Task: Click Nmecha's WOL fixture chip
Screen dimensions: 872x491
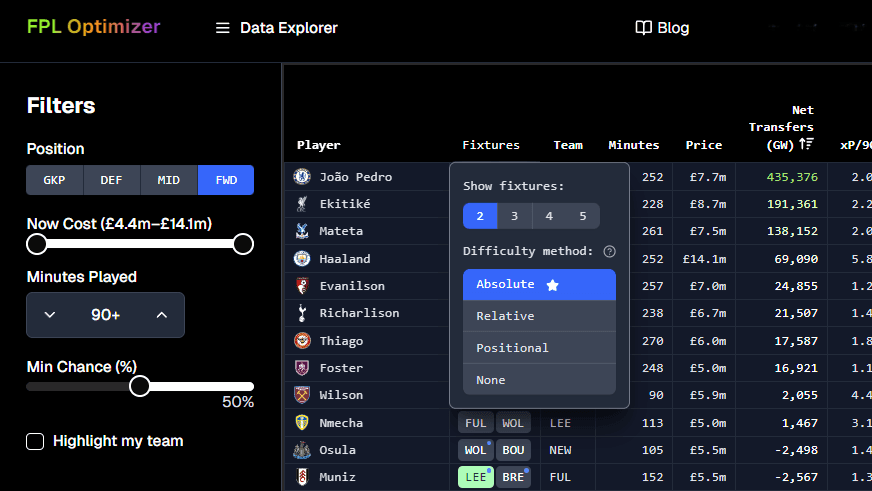Action: point(513,423)
